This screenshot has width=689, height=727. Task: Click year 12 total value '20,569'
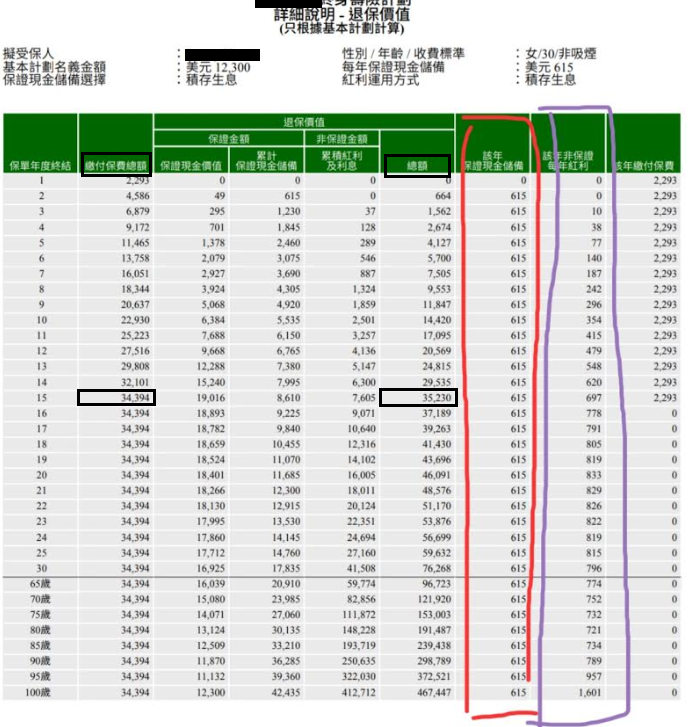tap(436, 351)
